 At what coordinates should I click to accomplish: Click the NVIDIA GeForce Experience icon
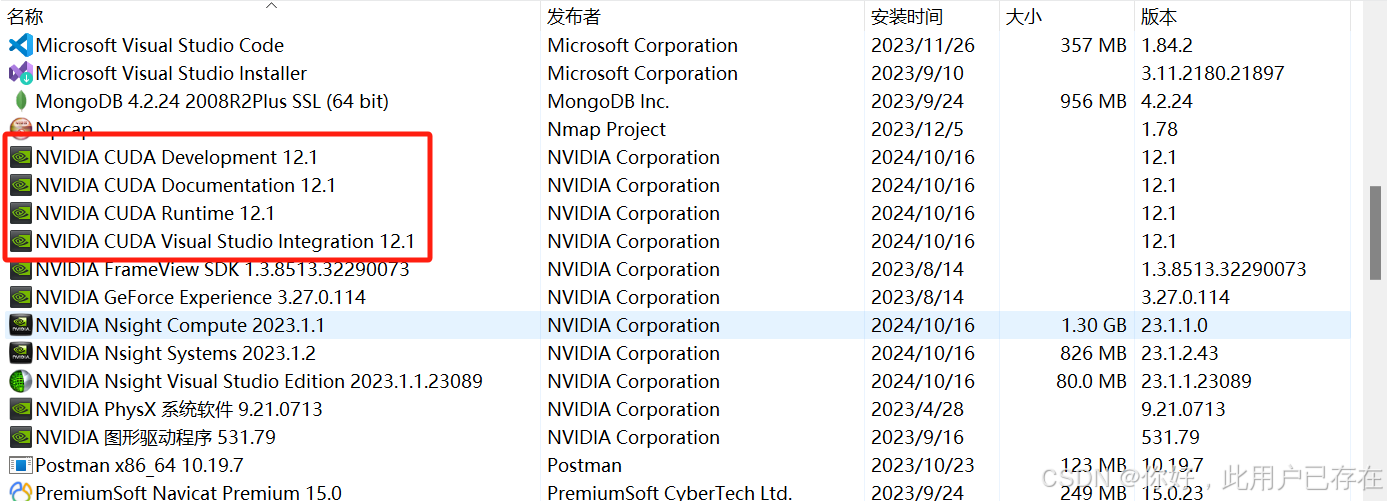coord(20,297)
